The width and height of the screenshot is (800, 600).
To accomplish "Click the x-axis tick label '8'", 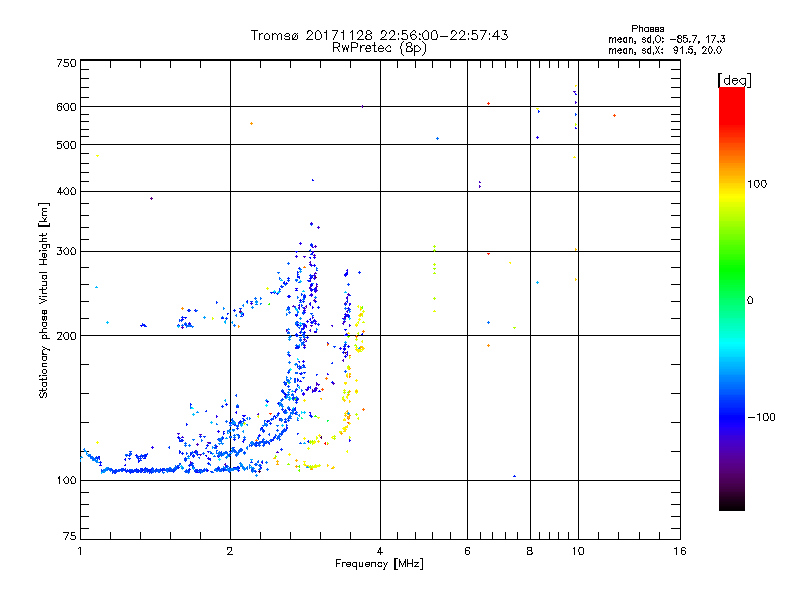I will click(530, 551).
